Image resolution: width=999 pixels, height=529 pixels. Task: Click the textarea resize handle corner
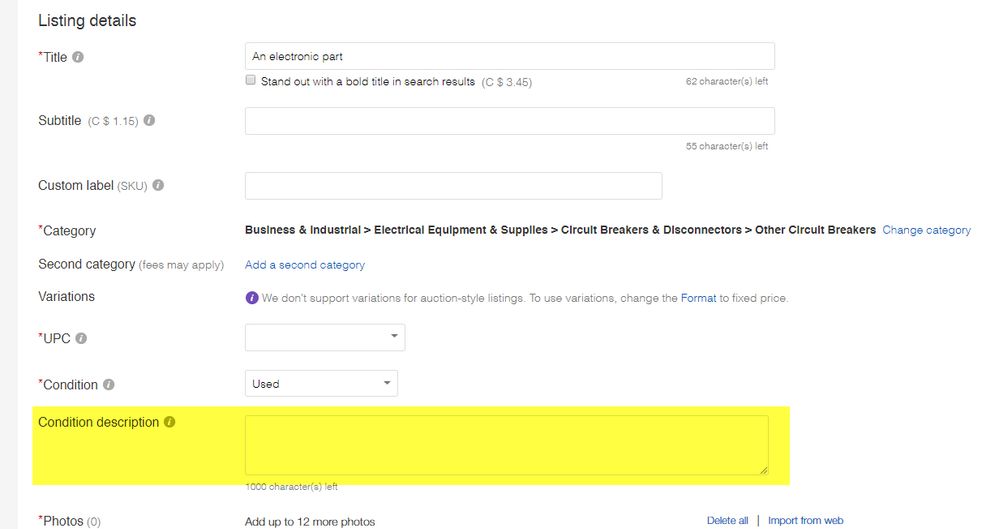click(764, 470)
